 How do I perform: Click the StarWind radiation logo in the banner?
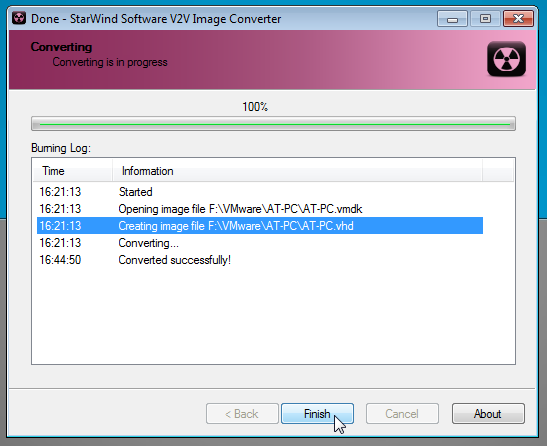coord(507,59)
